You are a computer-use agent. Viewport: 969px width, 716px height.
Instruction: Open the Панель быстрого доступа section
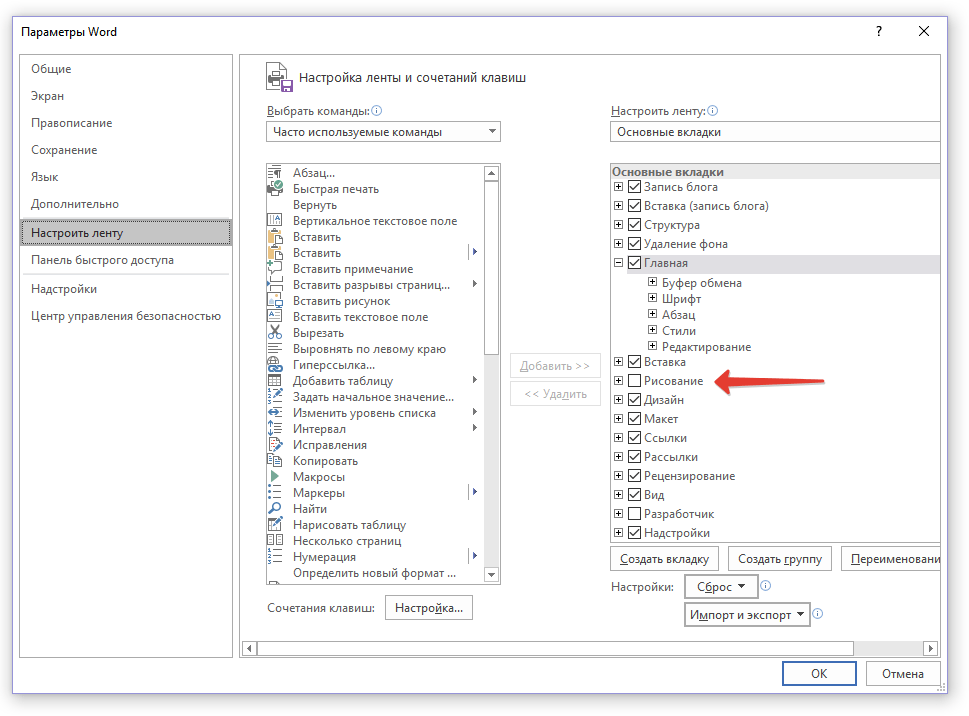[x=102, y=260]
